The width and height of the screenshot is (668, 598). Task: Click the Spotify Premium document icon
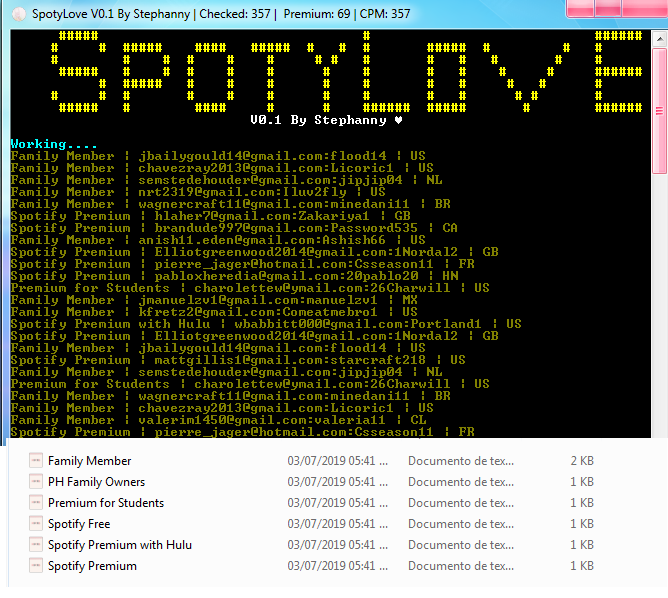tap(36, 566)
